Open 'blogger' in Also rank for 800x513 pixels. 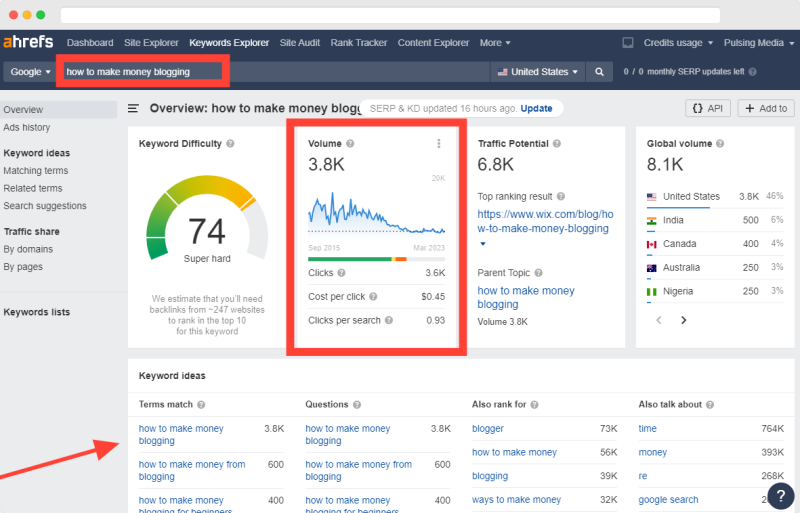click(x=488, y=429)
